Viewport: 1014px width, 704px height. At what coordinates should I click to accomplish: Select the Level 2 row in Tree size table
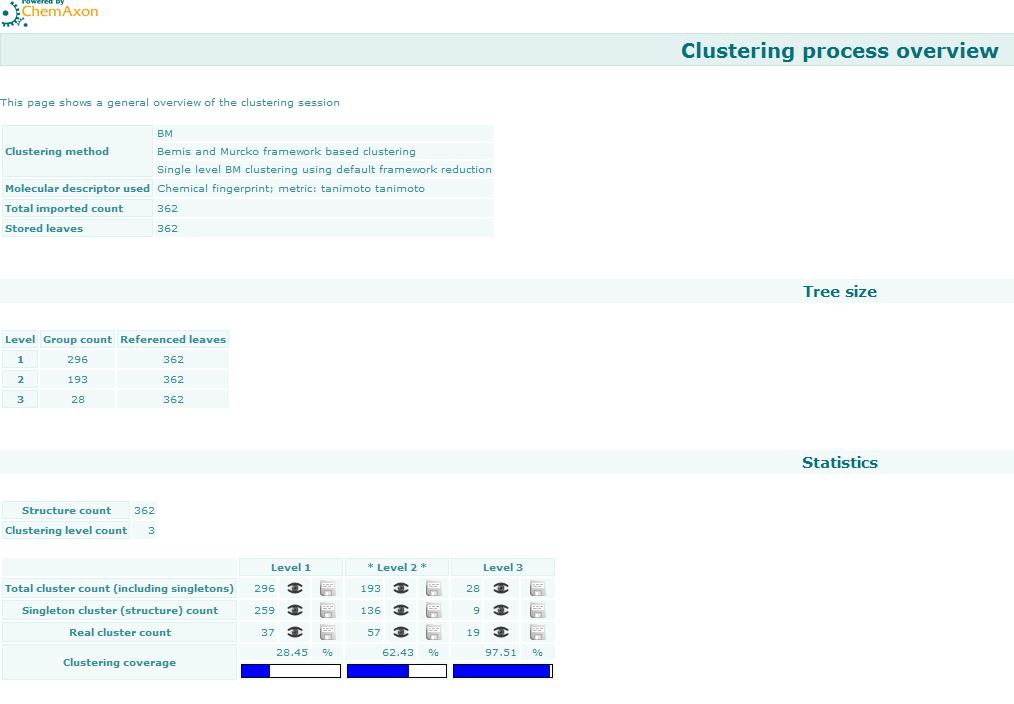pyautogui.click(x=115, y=379)
